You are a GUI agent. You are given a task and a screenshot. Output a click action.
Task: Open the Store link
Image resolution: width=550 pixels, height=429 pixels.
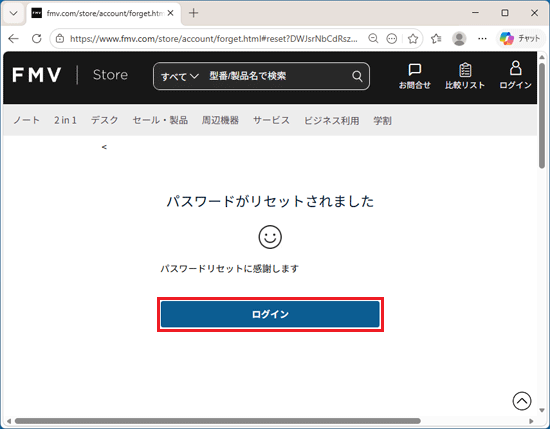click(110, 75)
